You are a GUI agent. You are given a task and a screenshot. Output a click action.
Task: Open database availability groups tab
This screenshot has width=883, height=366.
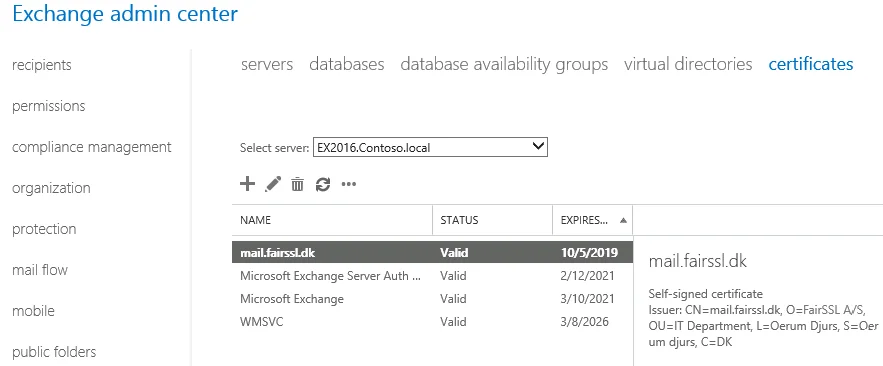click(x=504, y=65)
